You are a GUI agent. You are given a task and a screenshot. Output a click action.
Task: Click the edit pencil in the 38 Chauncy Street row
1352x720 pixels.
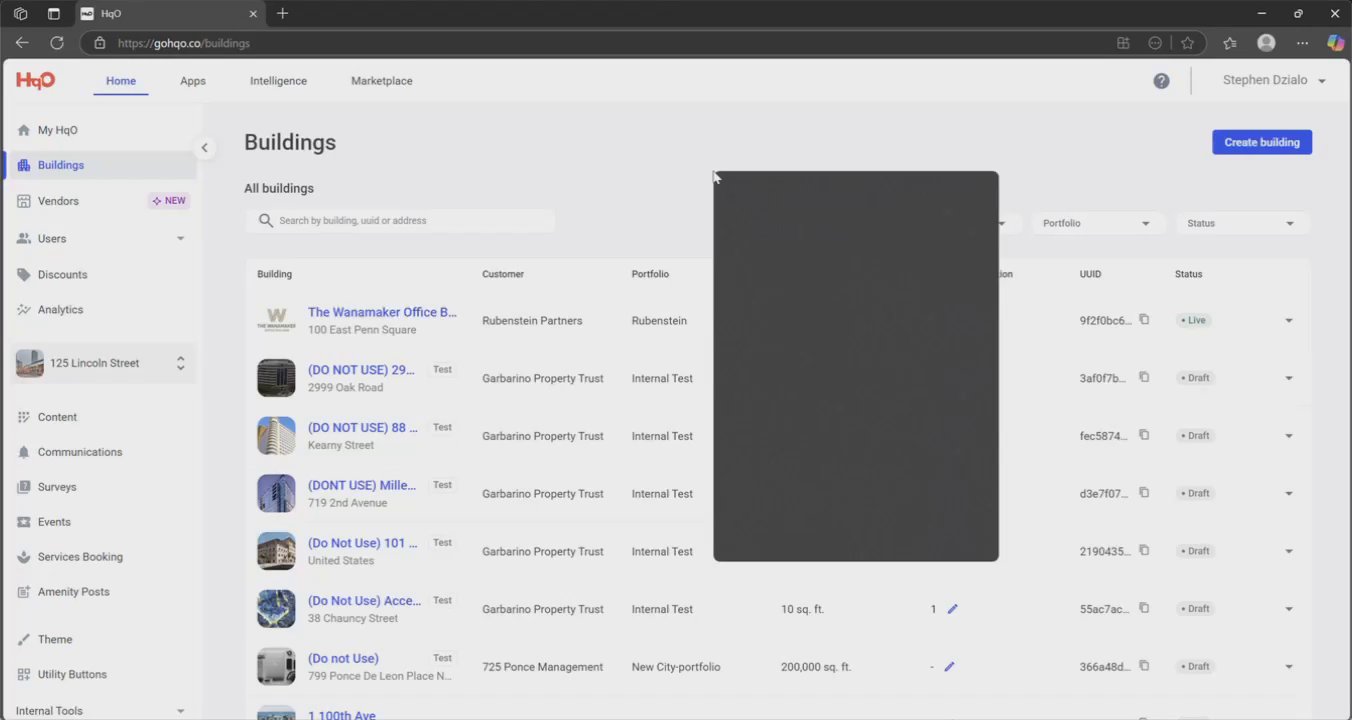(952, 609)
